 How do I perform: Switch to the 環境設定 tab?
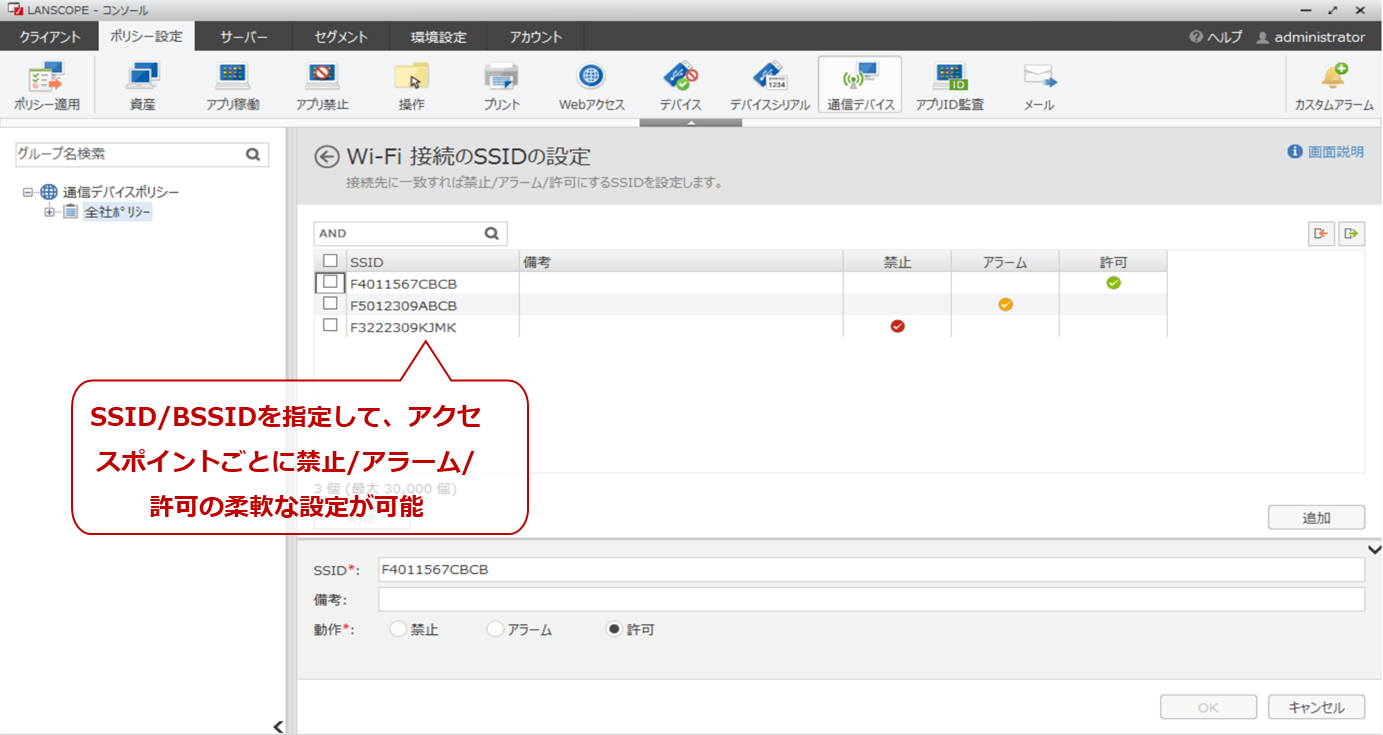(438, 37)
